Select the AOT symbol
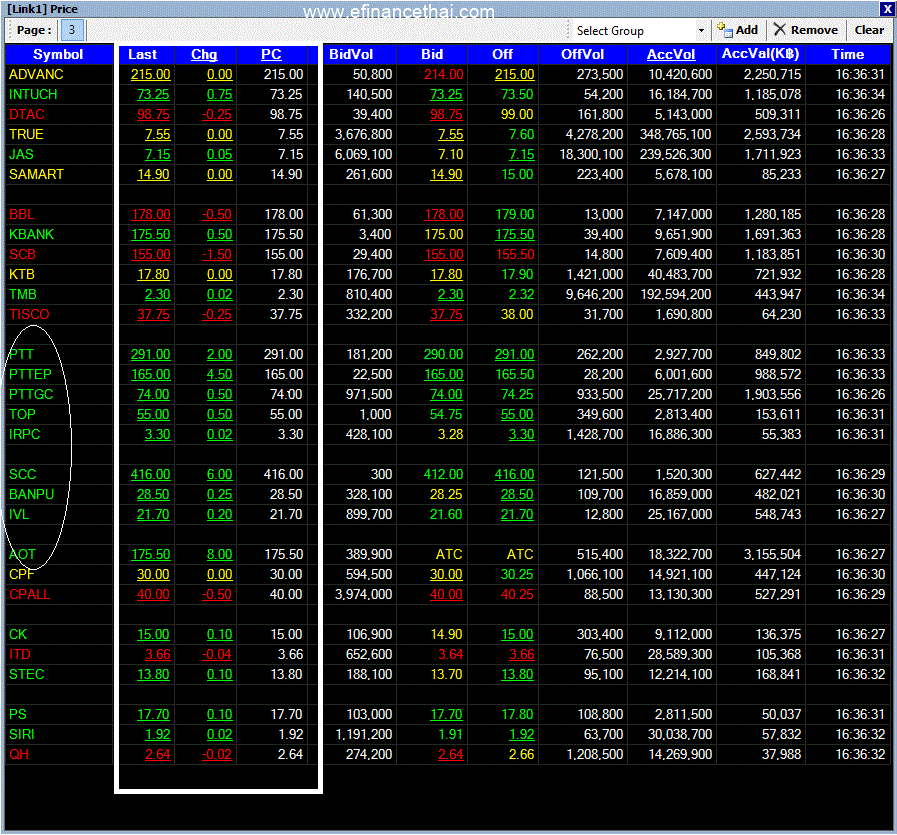Image resolution: width=897 pixels, height=835 pixels. click(x=22, y=555)
